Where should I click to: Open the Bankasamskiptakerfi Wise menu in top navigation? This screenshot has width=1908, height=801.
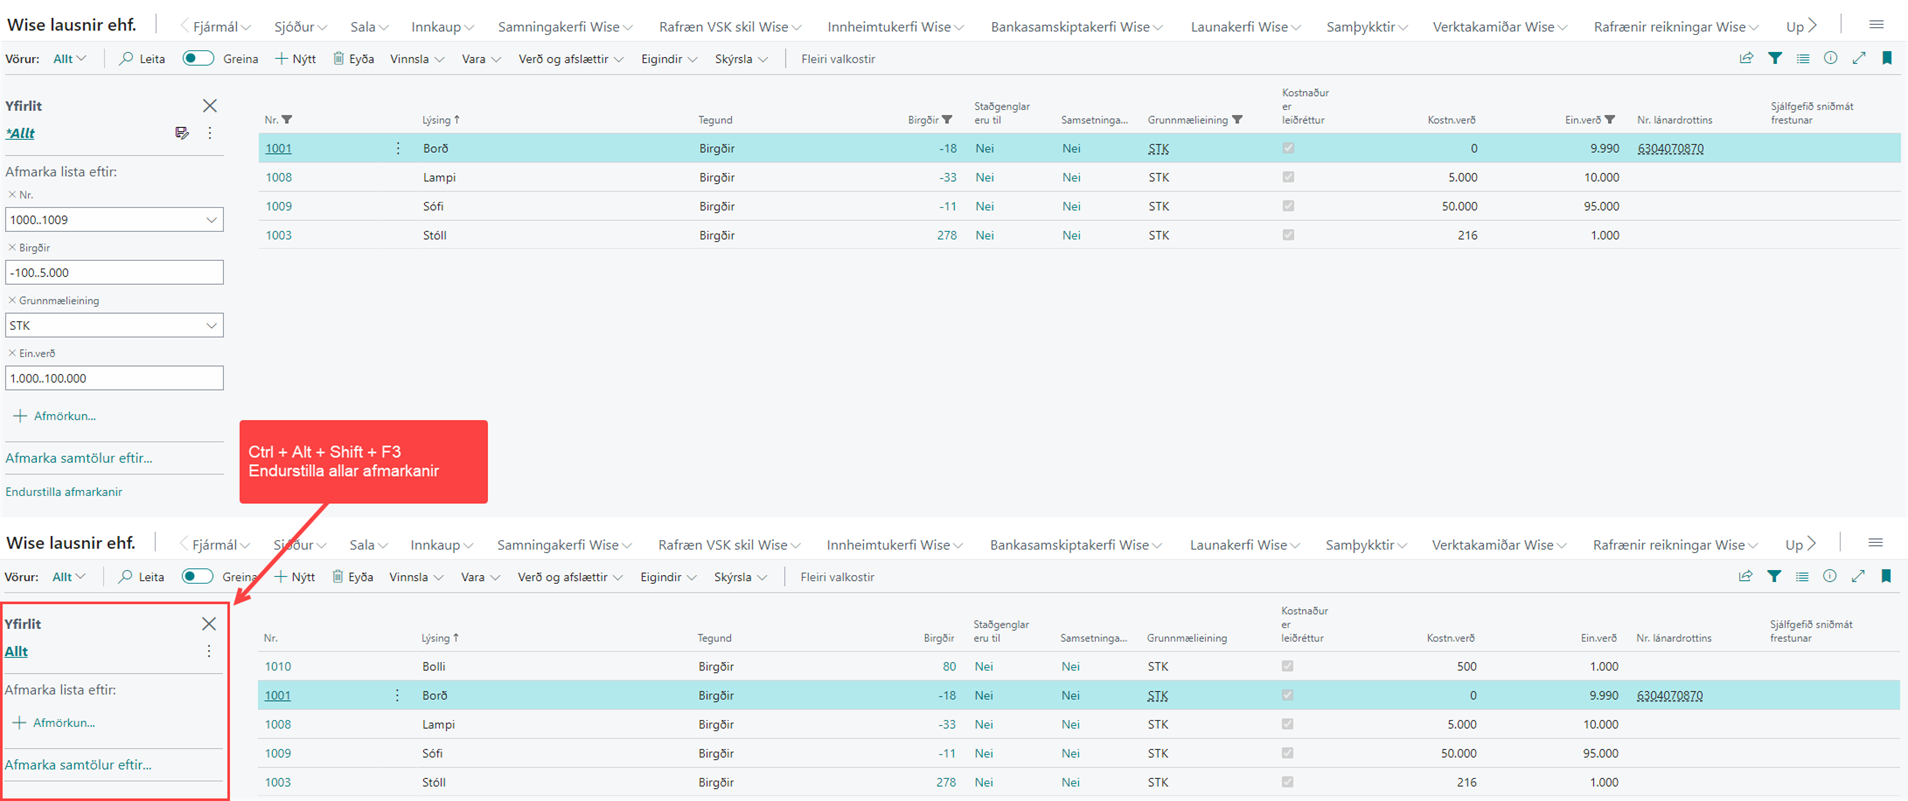(x=1076, y=27)
